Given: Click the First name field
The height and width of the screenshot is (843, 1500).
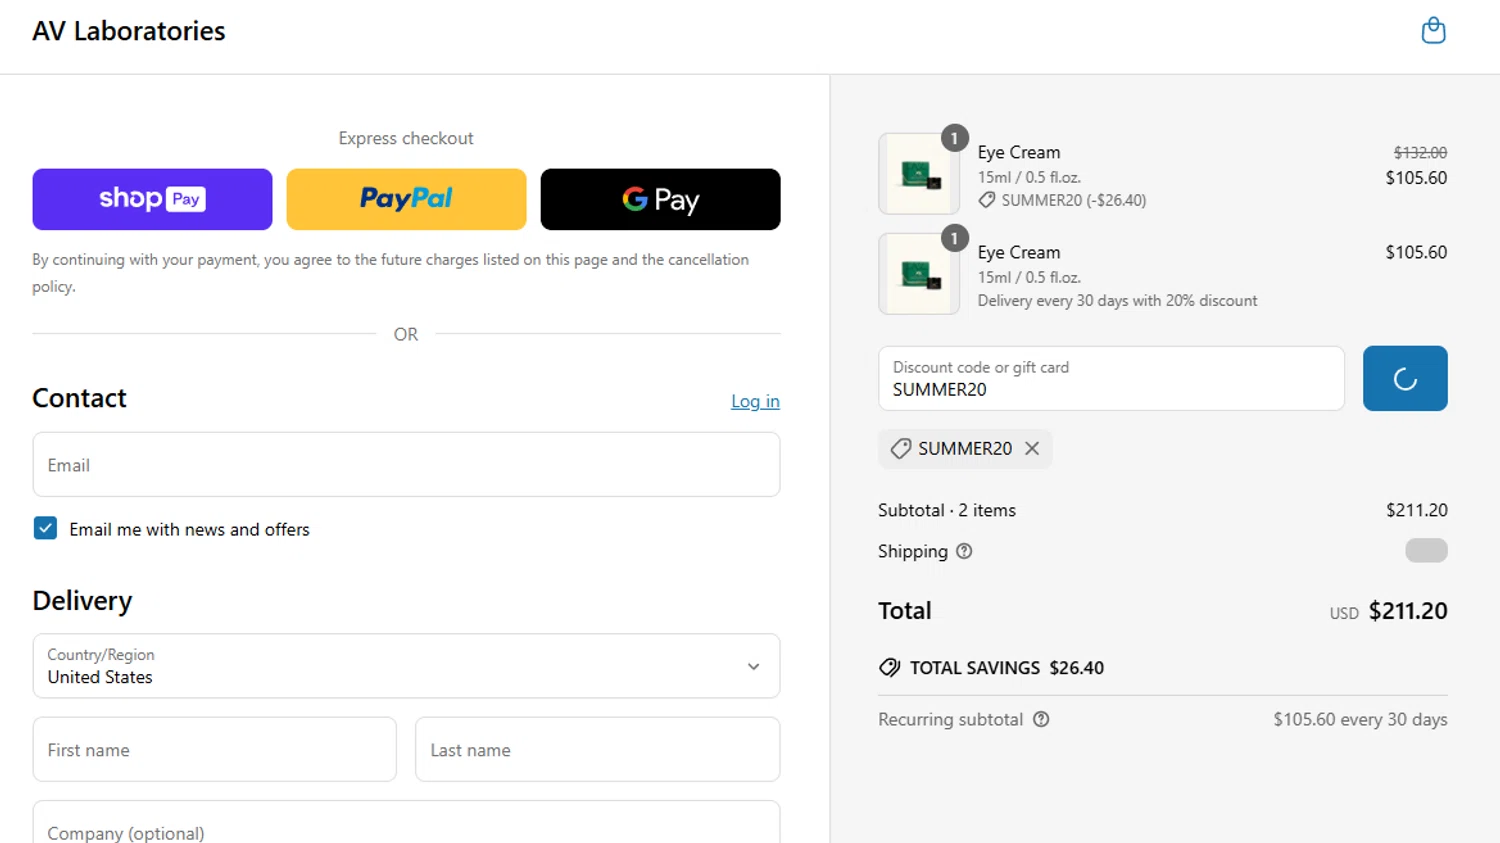Looking at the screenshot, I should point(215,749).
